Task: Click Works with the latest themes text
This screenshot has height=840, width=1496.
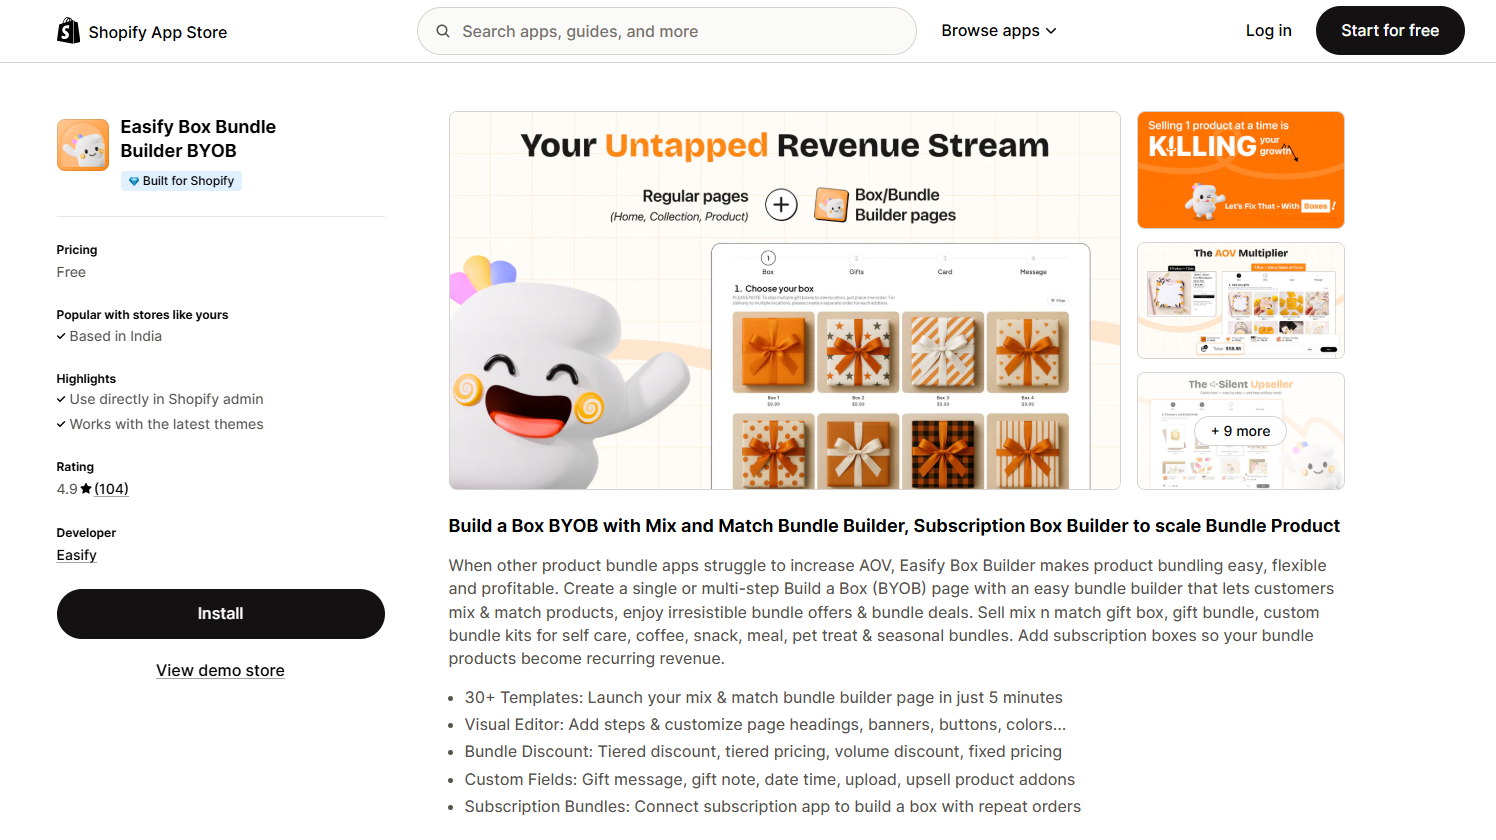Action: point(167,424)
